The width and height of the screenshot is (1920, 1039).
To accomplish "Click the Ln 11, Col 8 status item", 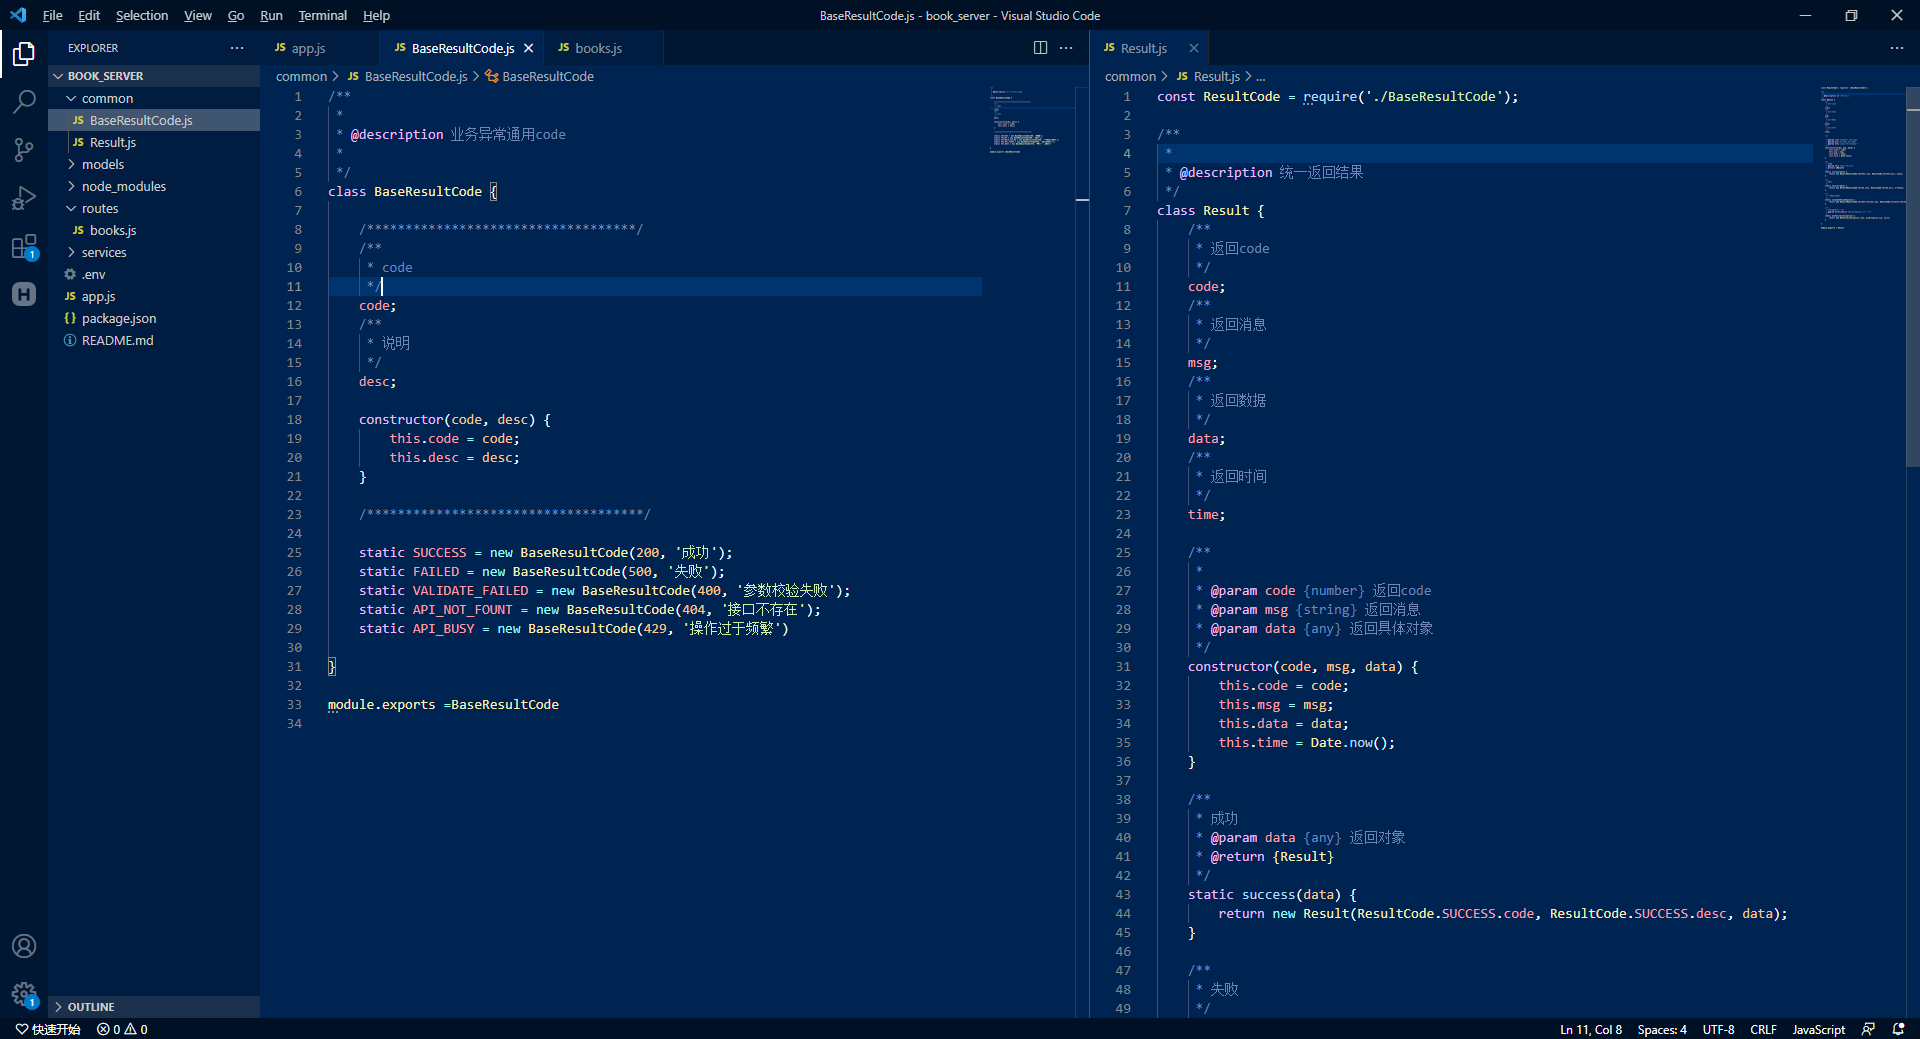I will [1591, 1029].
